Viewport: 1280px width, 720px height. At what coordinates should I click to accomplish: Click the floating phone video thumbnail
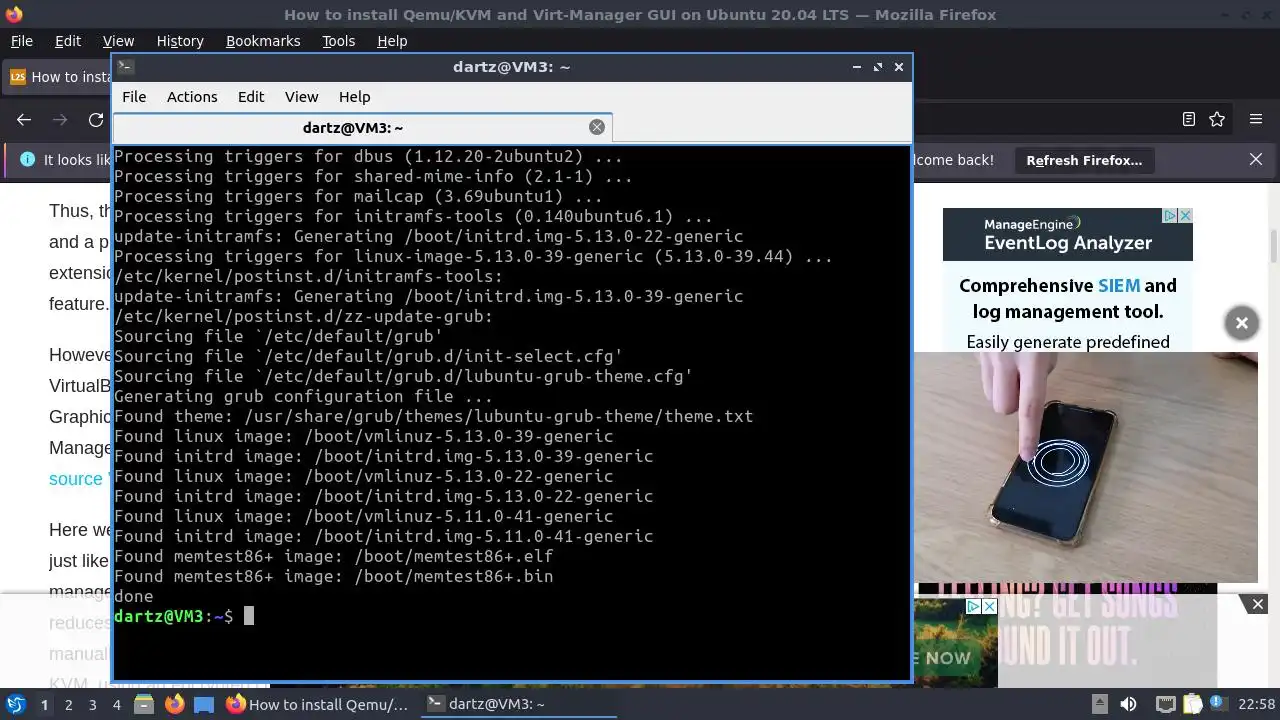pyautogui.click(x=1085, y=467)
